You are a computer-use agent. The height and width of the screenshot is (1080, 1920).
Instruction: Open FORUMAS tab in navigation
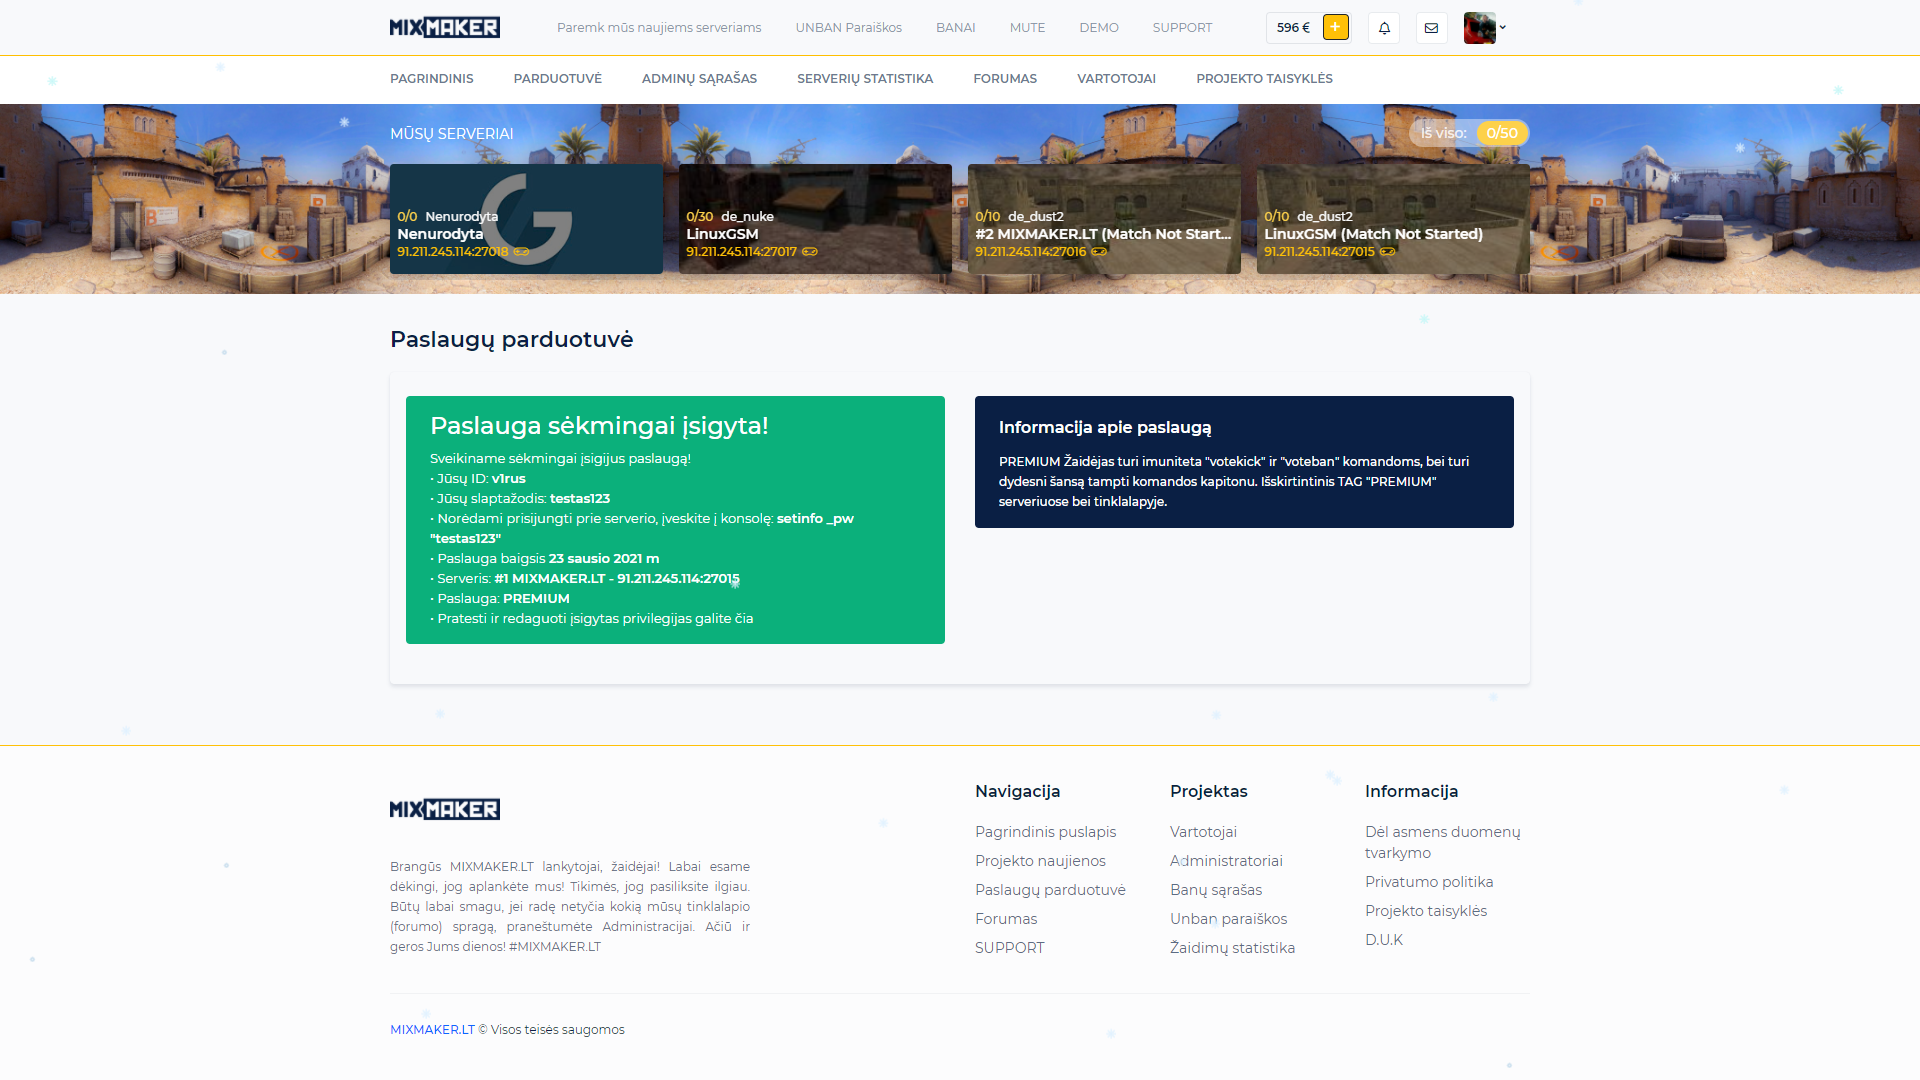1005,79
